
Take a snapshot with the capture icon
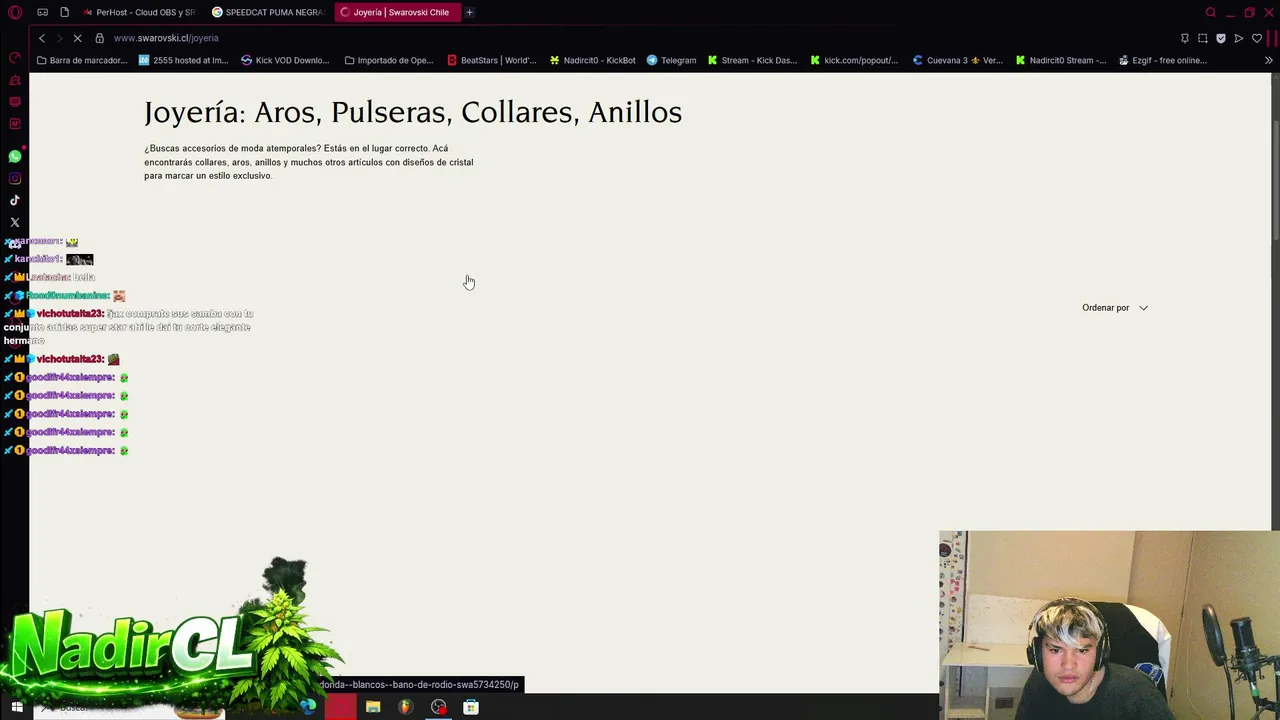[1203, 38]
